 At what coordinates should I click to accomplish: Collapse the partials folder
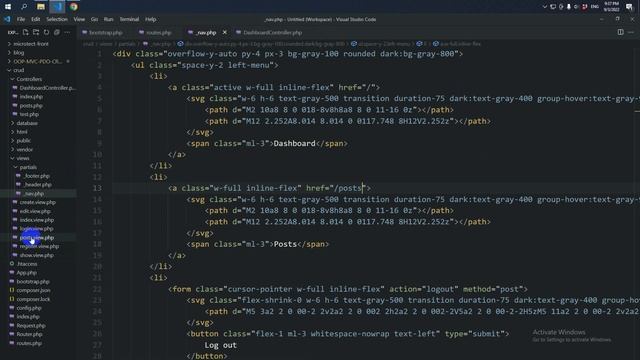click(x=28, y=167)
